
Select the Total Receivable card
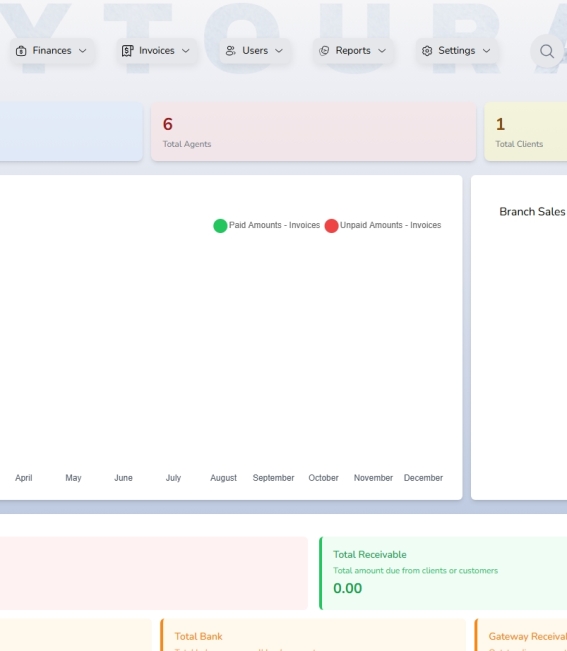pos(443,573)
